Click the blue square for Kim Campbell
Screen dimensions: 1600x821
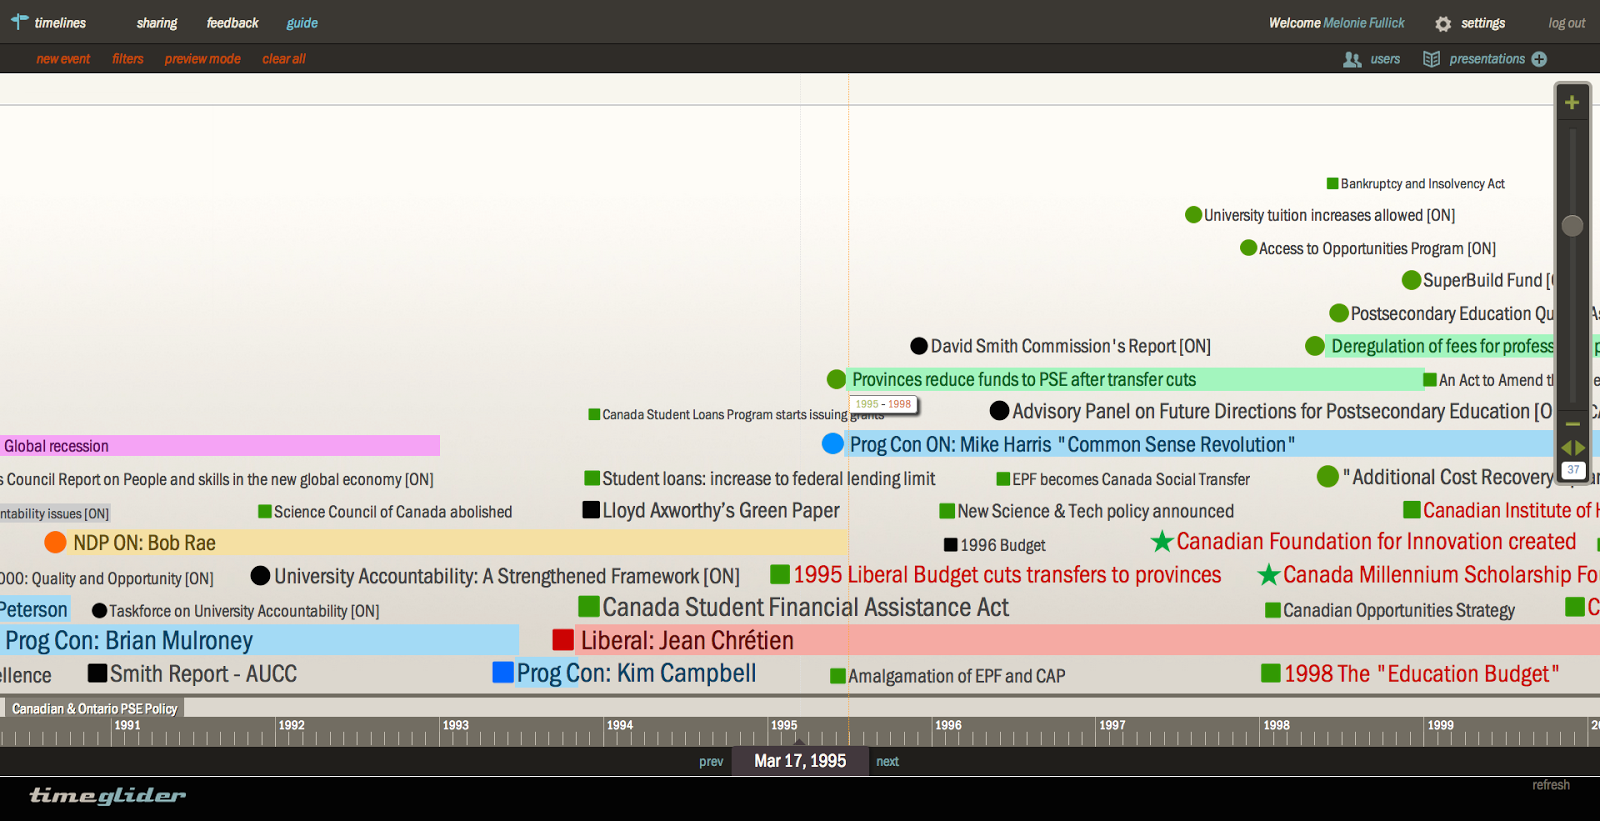pyautogui.click(x=503, y=672)
